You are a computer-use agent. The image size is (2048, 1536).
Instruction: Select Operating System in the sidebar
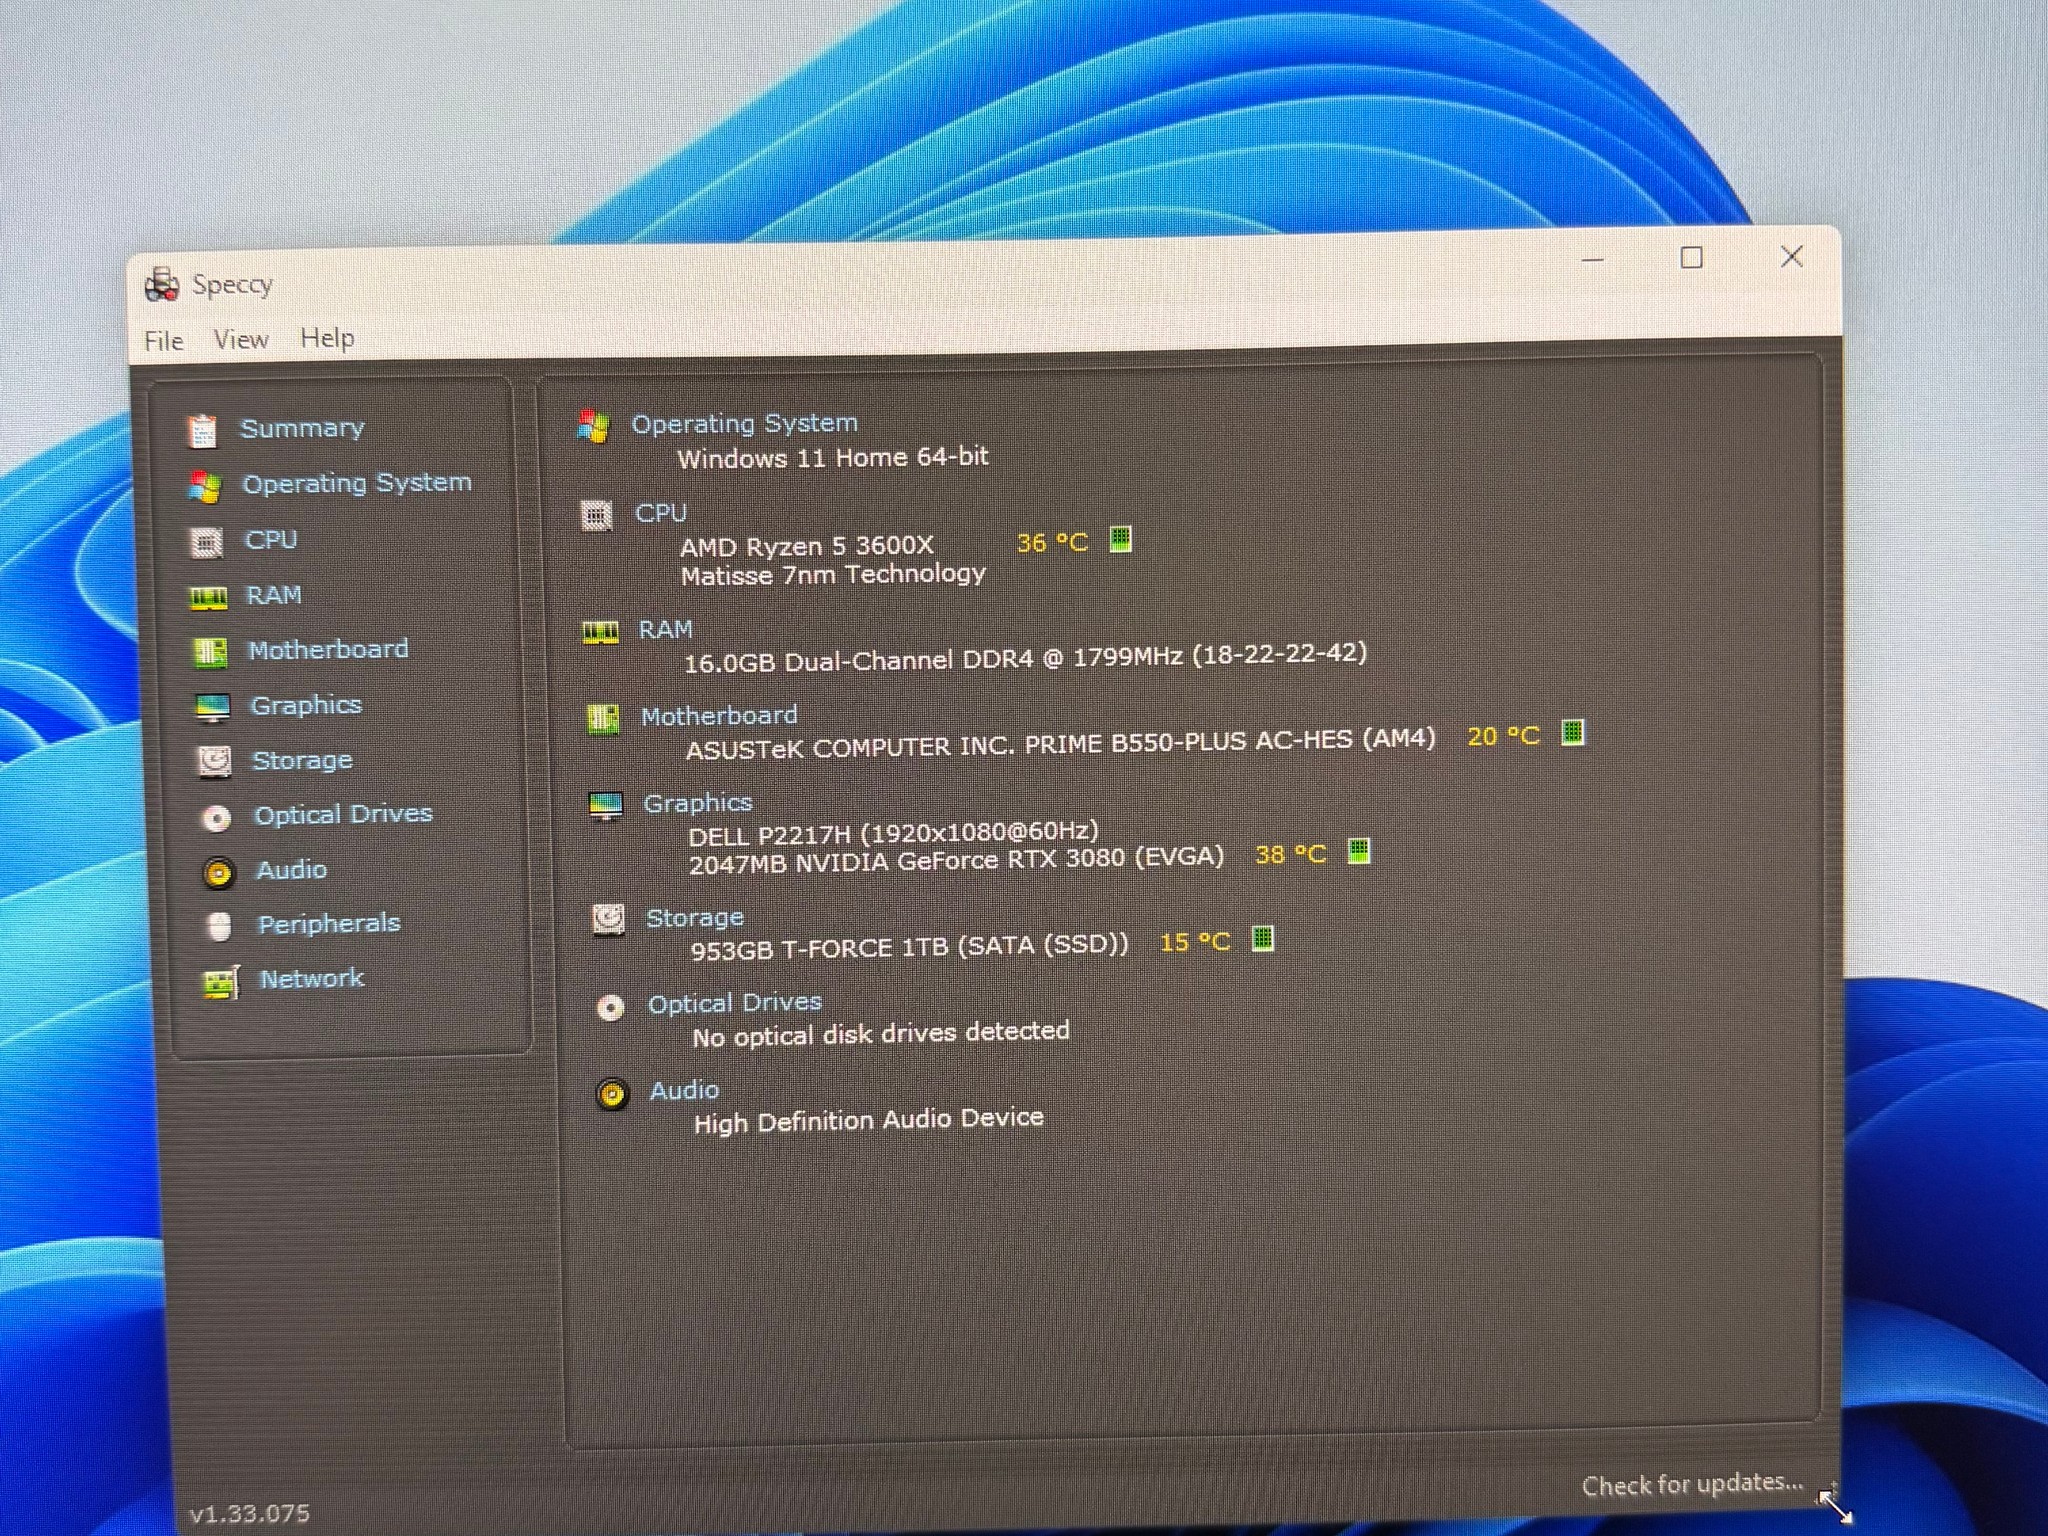click(357, 483)
